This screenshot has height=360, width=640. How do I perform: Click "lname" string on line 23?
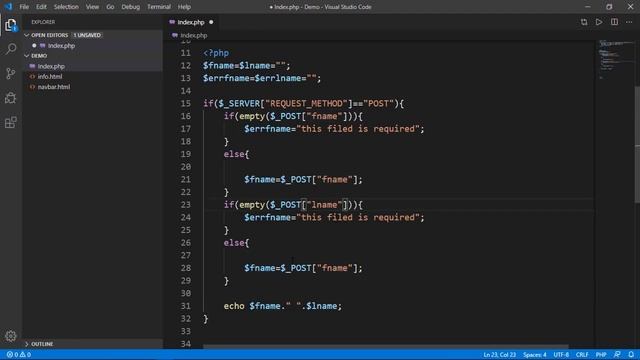(324, 205)
